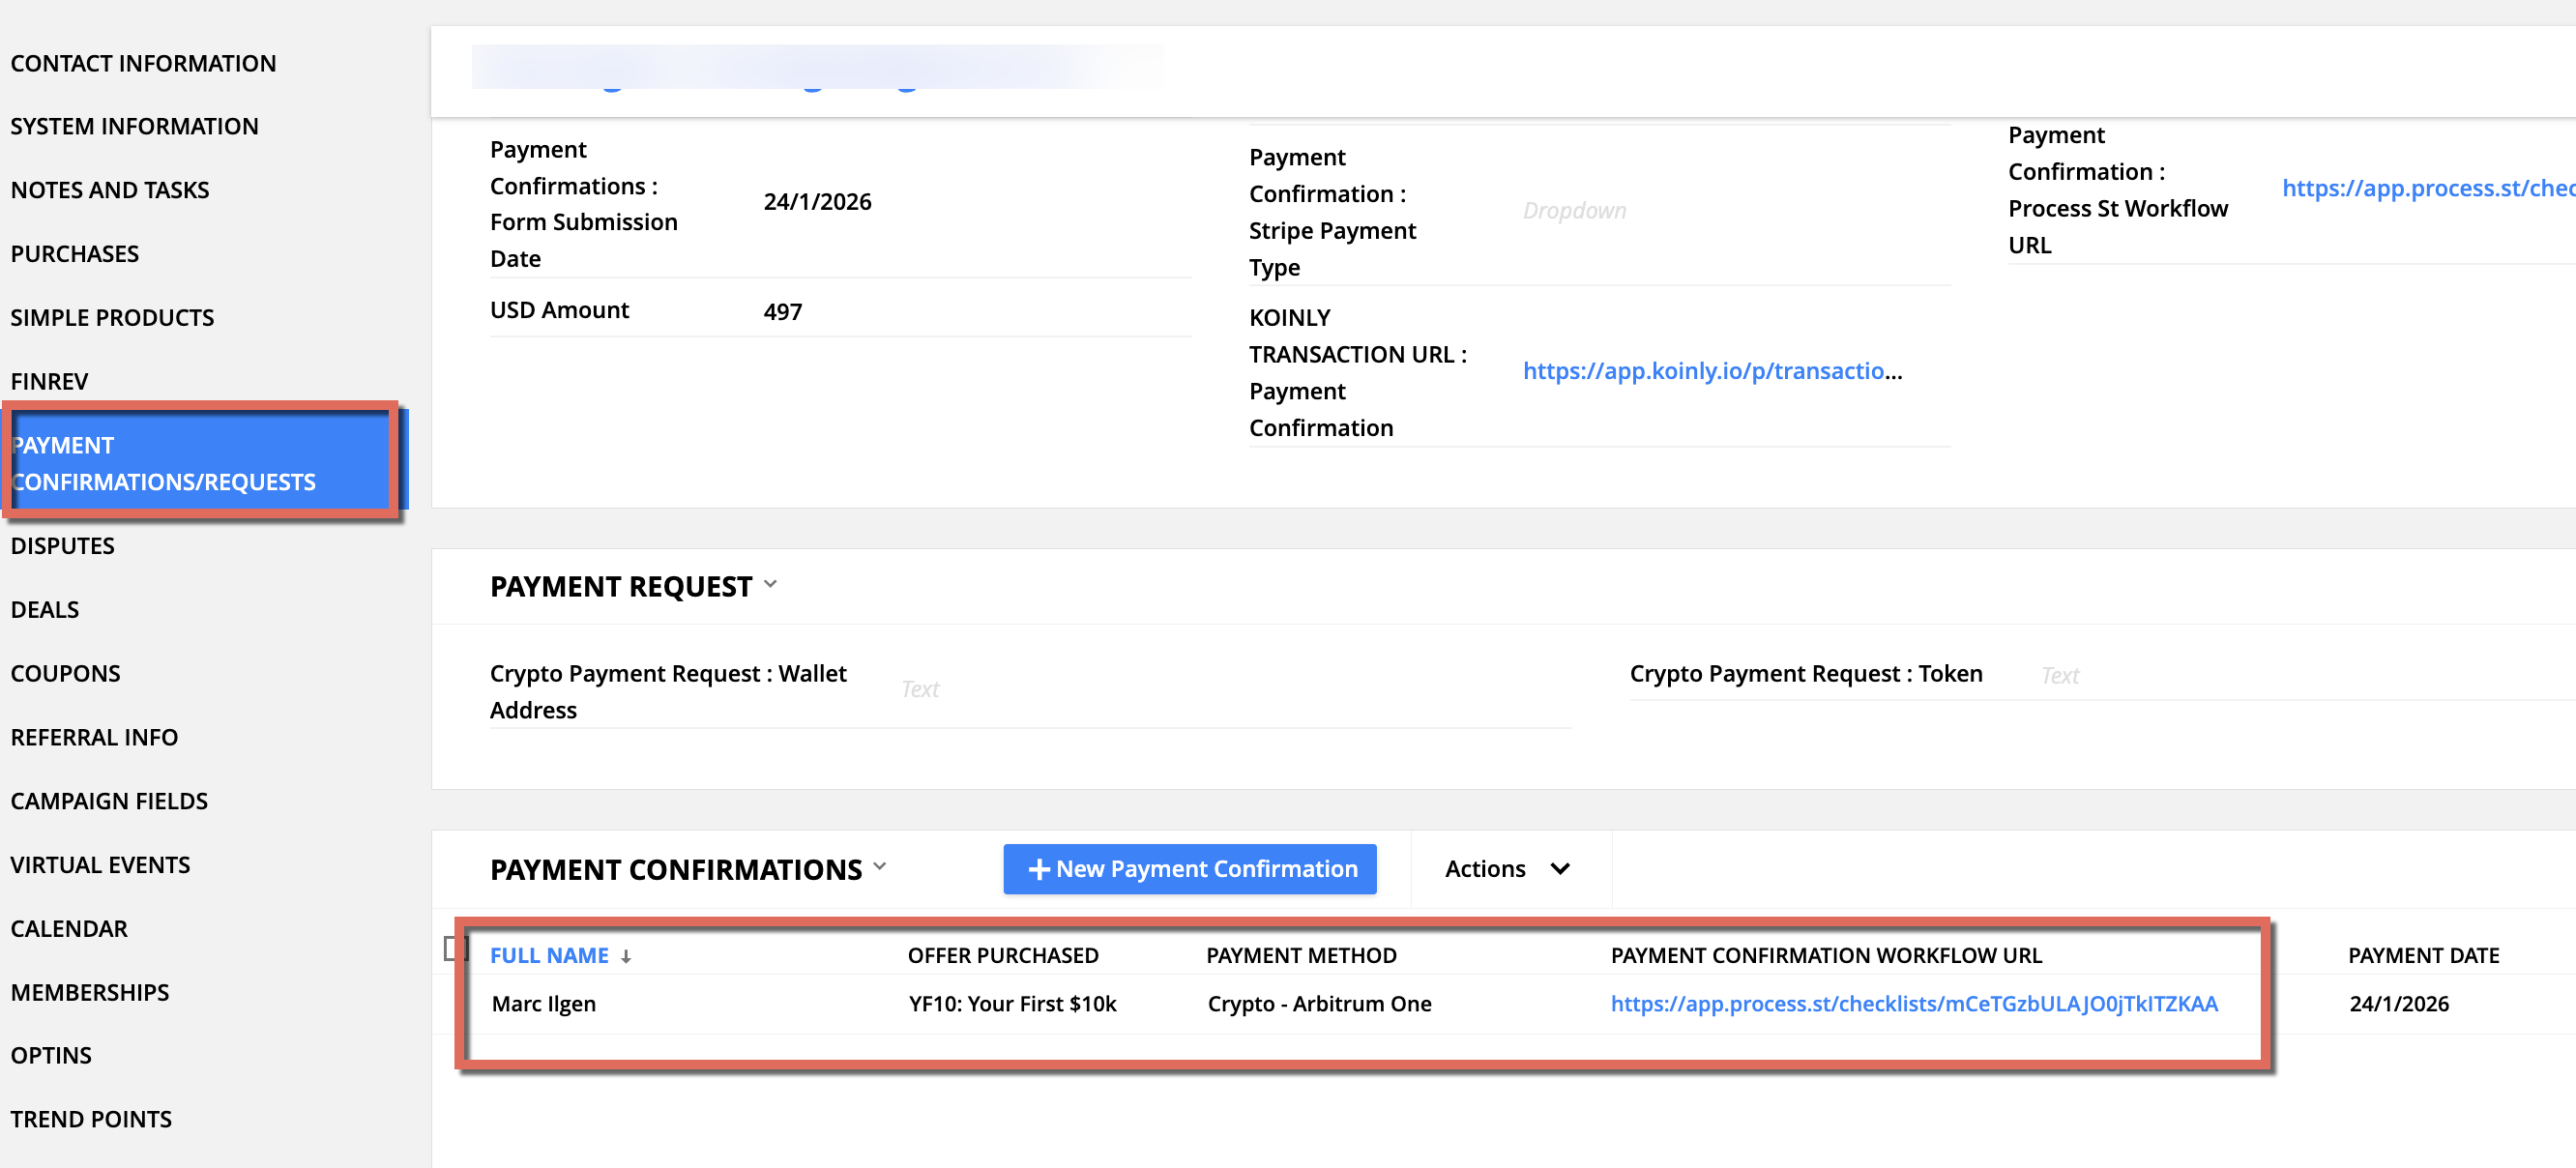Click the Crypto Payment Request Token field
The image size is (2576, 1168).
[2300, 676]
